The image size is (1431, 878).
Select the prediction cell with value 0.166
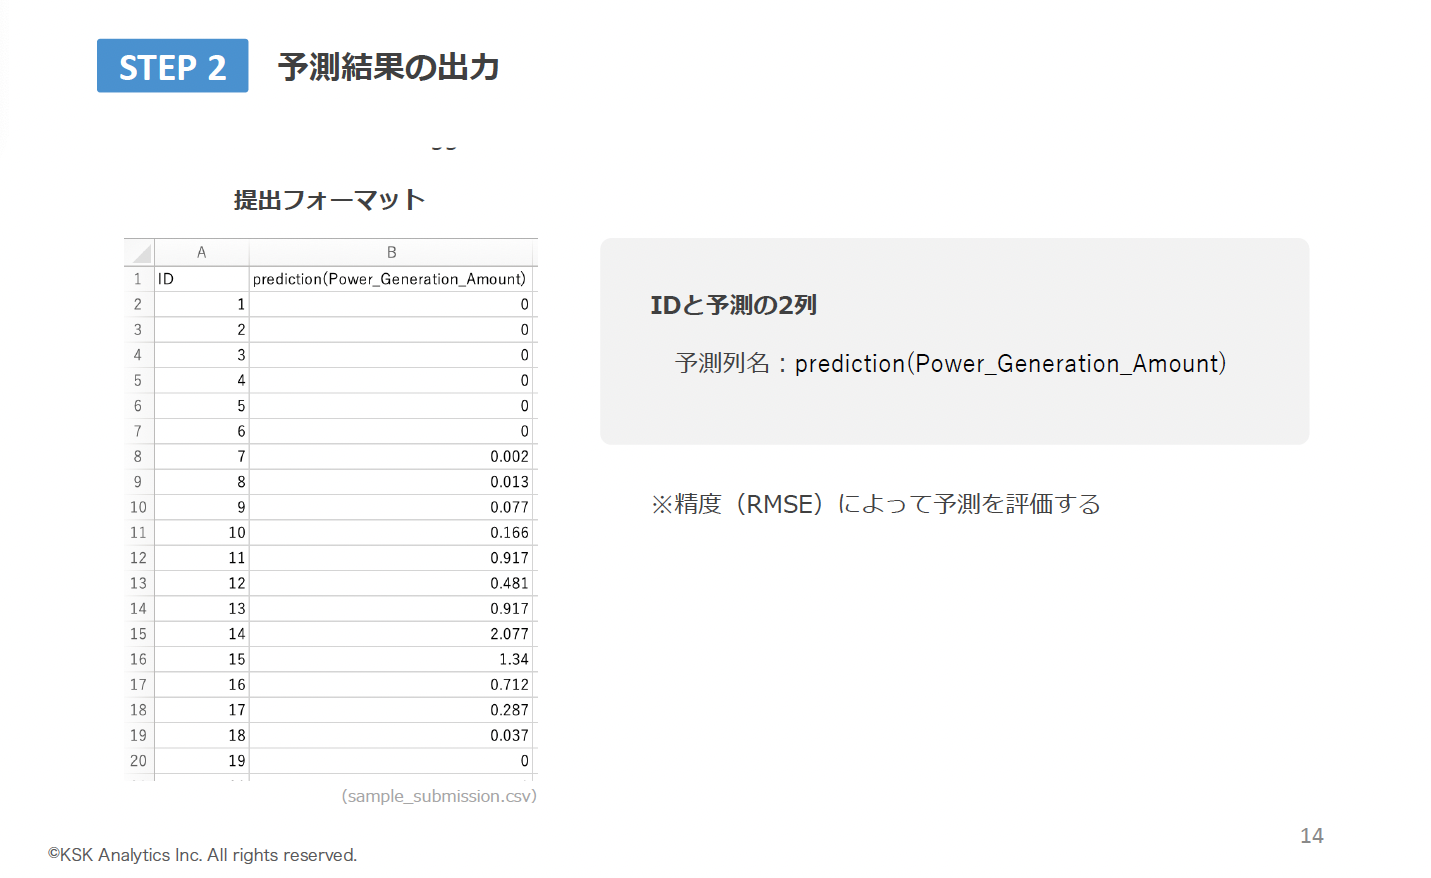(x=391, y=532)
